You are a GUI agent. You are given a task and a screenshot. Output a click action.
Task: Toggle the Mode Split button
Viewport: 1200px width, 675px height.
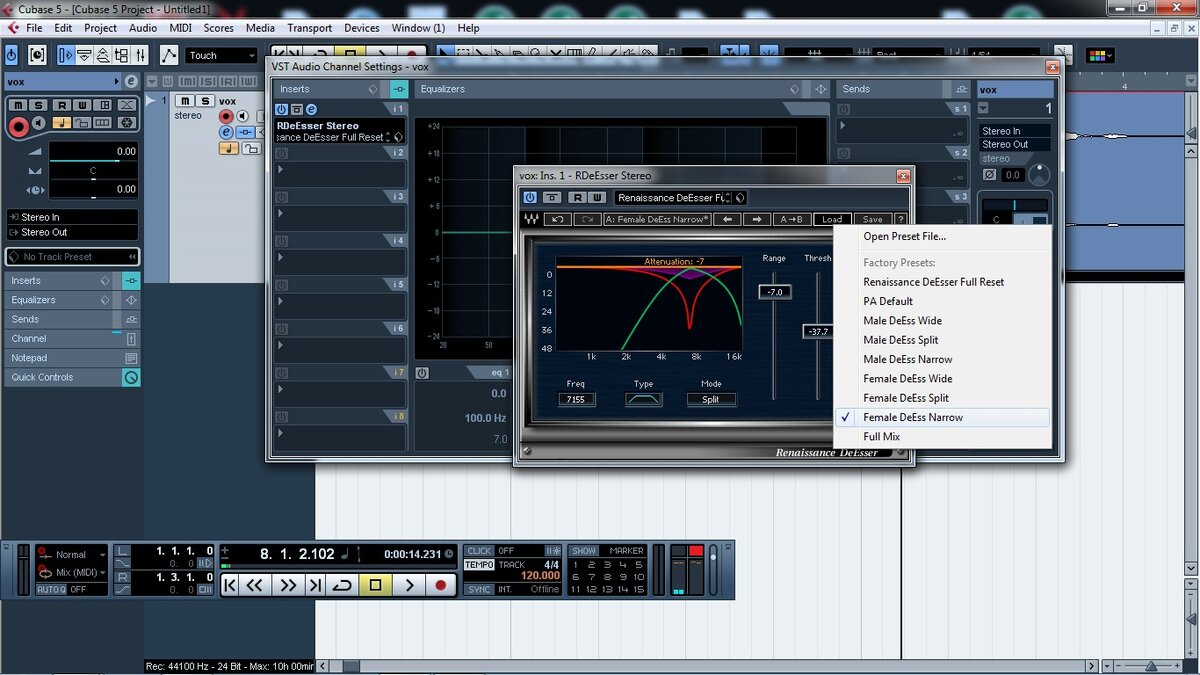tap(711, 399)
